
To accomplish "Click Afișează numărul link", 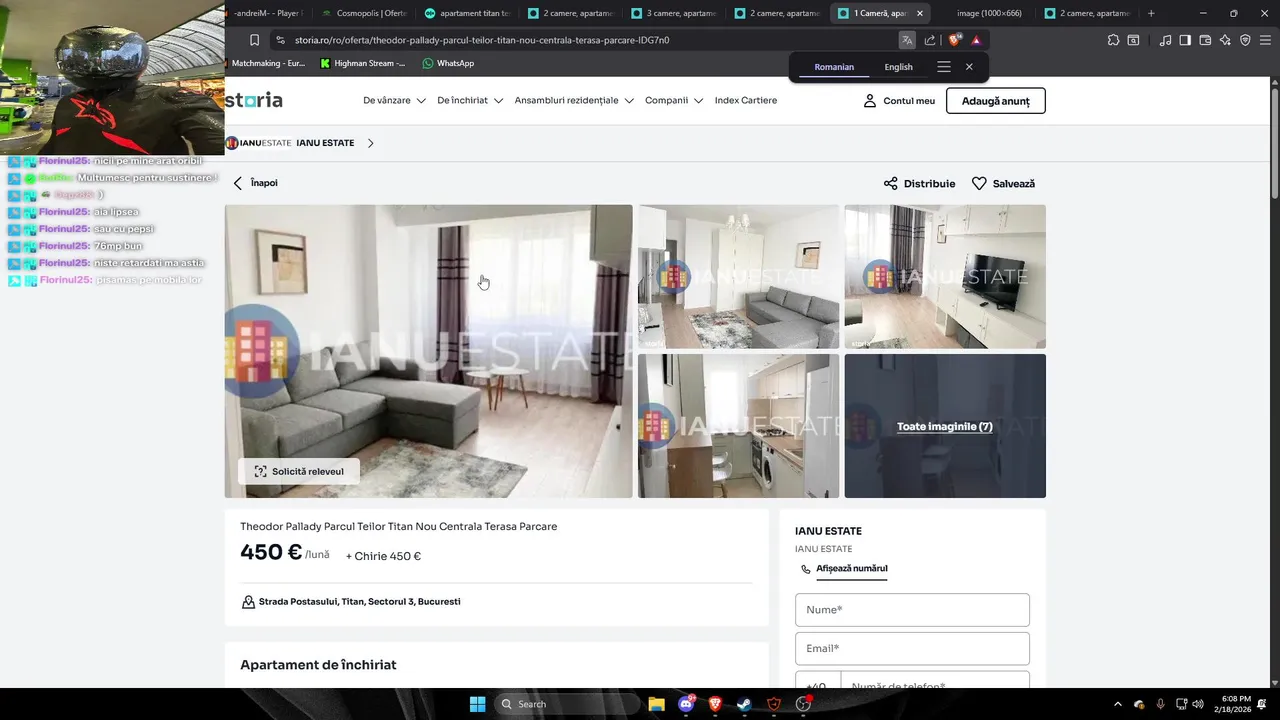I will tap(851, 569).
